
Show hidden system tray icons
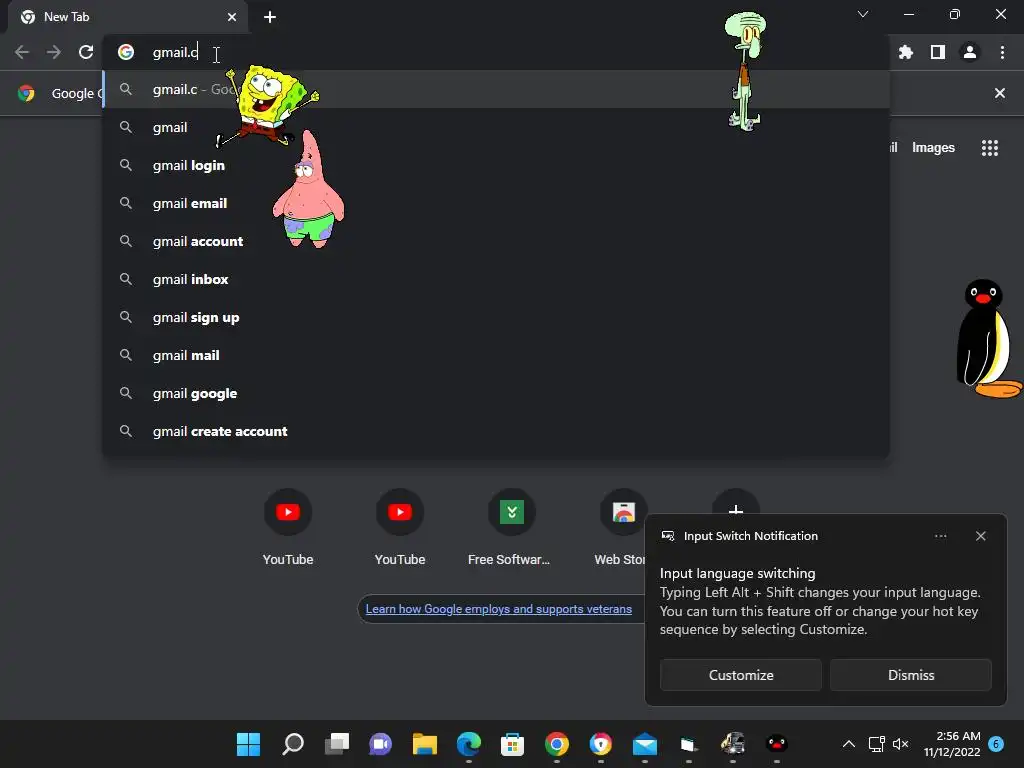(848, 744)
